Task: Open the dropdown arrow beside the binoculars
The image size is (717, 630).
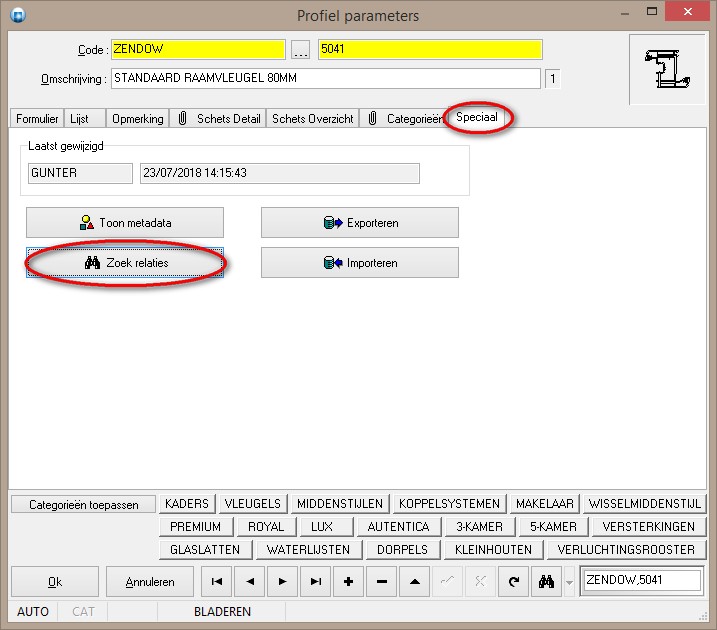Action: click(x=569, y=582)
